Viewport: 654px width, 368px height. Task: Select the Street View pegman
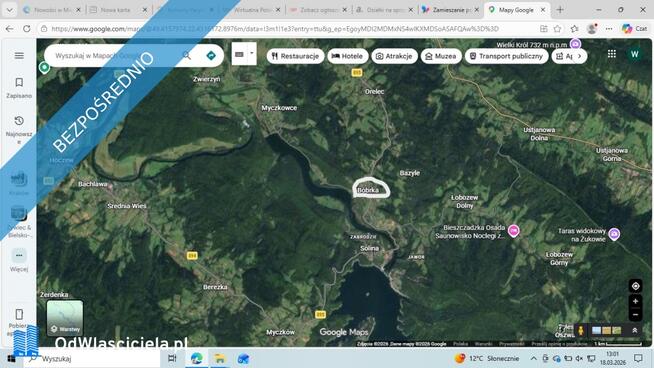click(x=581, y=330)
